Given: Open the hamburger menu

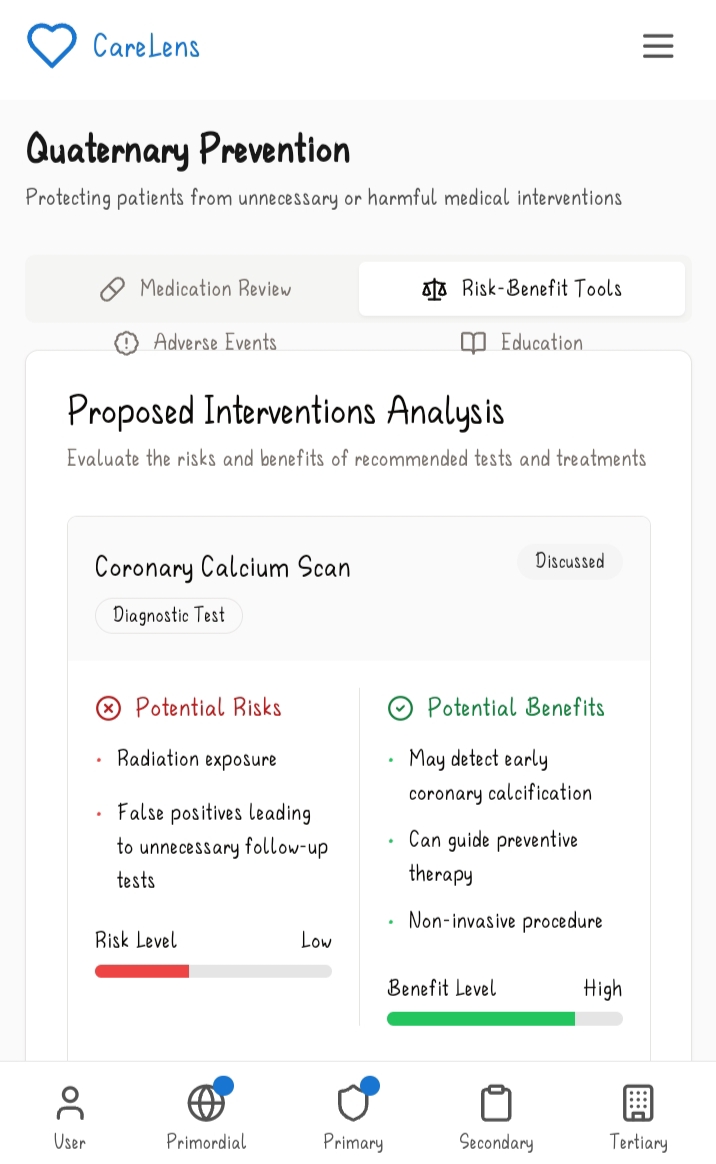Looking at the screenshot, I should pos(658,46).
